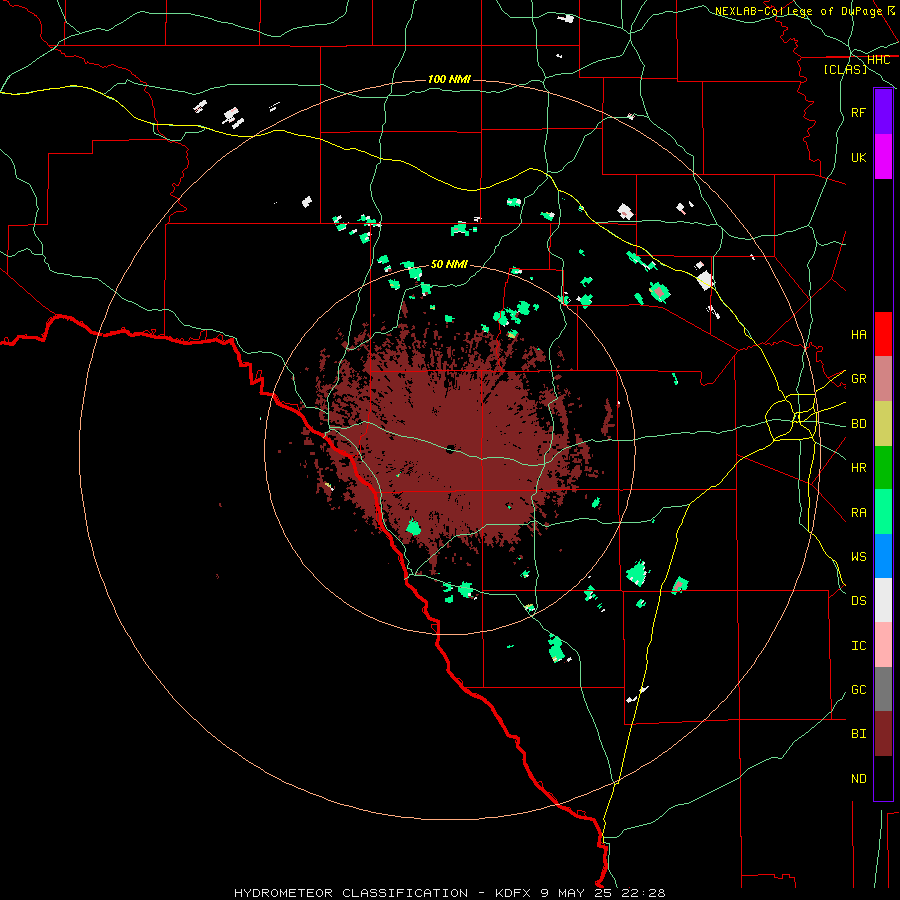Click the blue WS legend swatch

coord(883,556)
